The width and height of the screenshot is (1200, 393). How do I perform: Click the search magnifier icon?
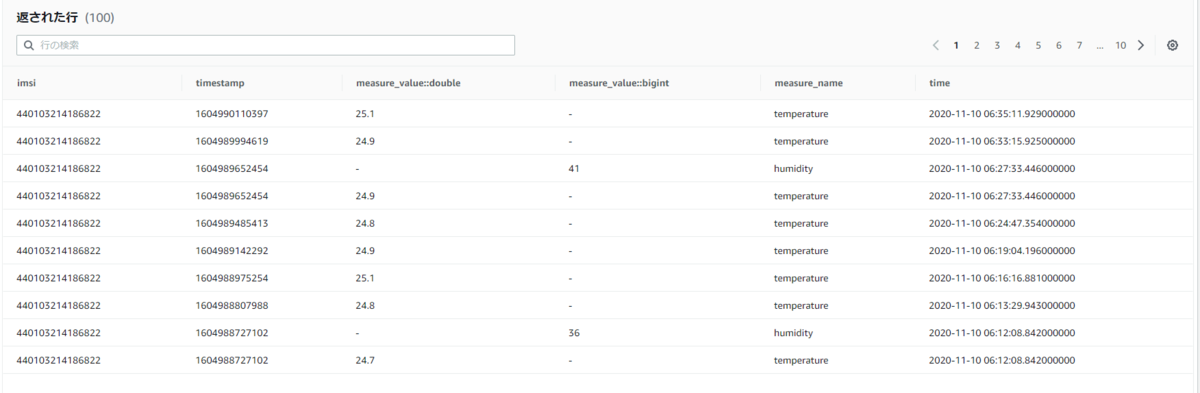point(29,46)
